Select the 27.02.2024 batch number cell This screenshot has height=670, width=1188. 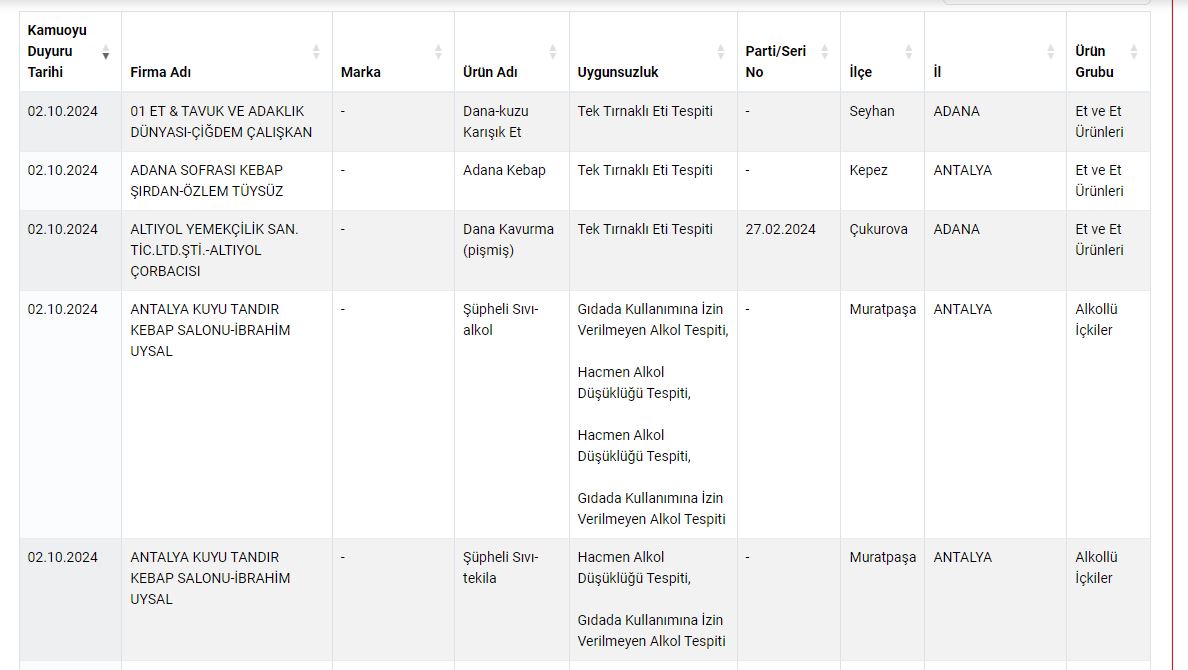(x=780, y=229)
